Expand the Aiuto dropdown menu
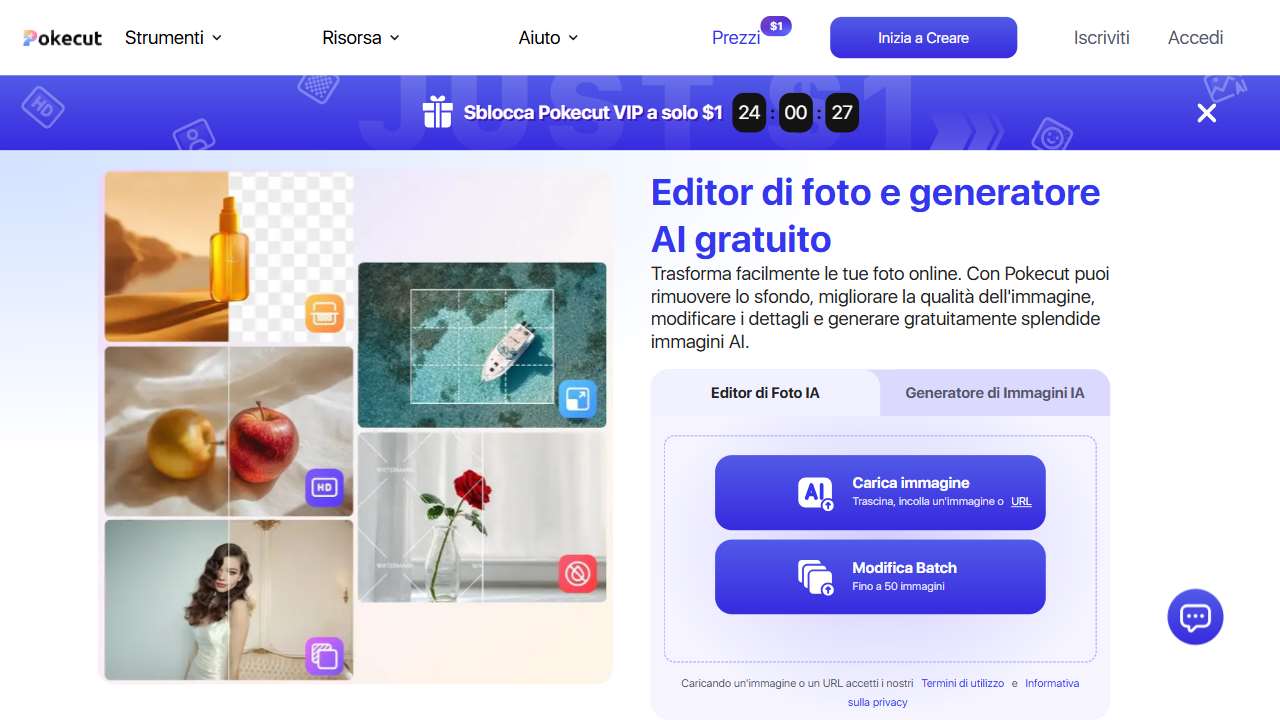 coord(548,38)
